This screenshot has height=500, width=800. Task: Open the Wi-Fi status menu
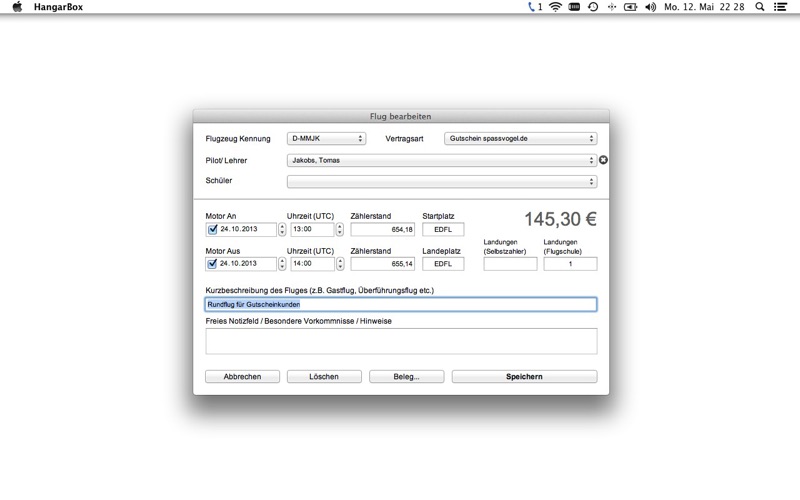(x=555, y=7)
